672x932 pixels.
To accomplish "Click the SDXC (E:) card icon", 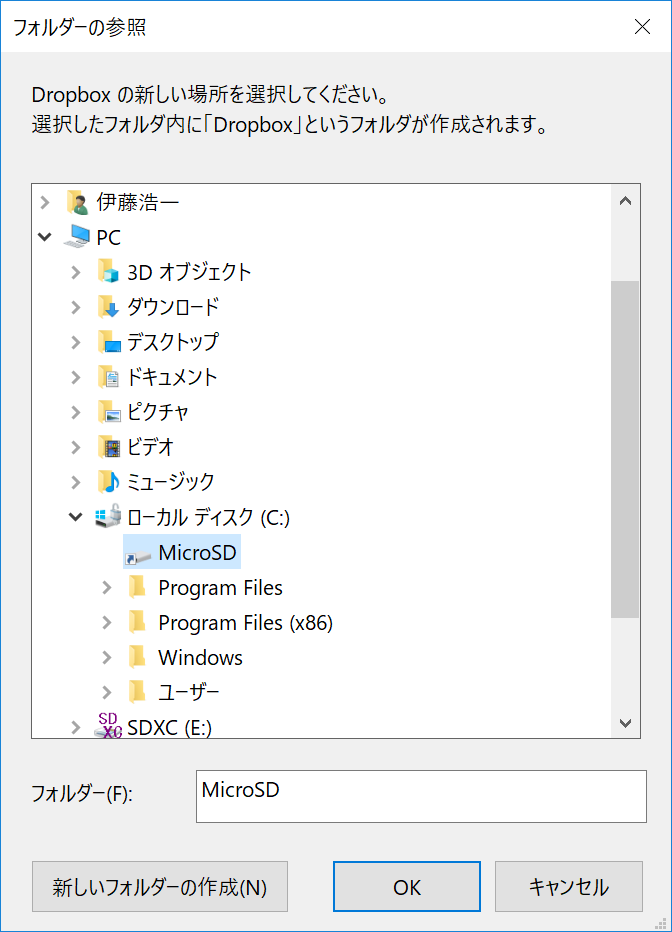I will [x=108, y=726].
